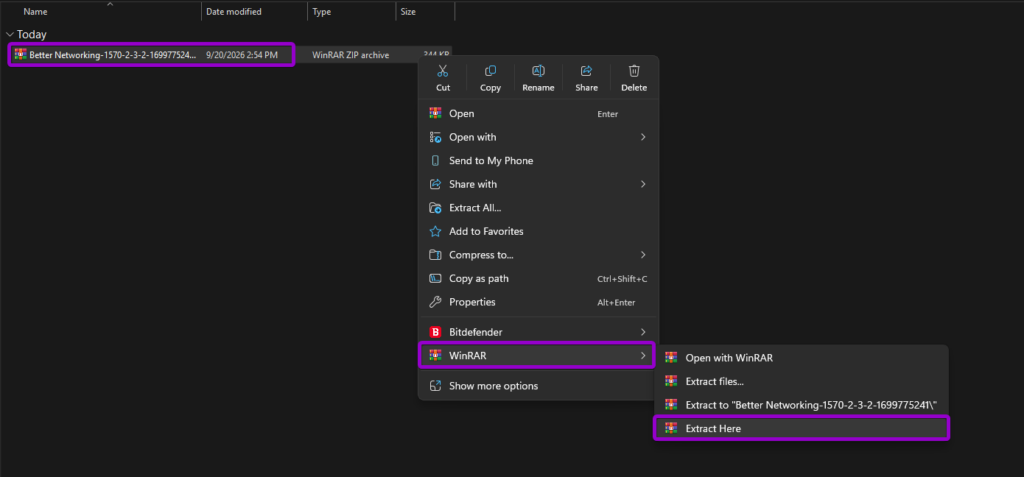Expand the Compress to... submenu arrow

click(643, 255)
